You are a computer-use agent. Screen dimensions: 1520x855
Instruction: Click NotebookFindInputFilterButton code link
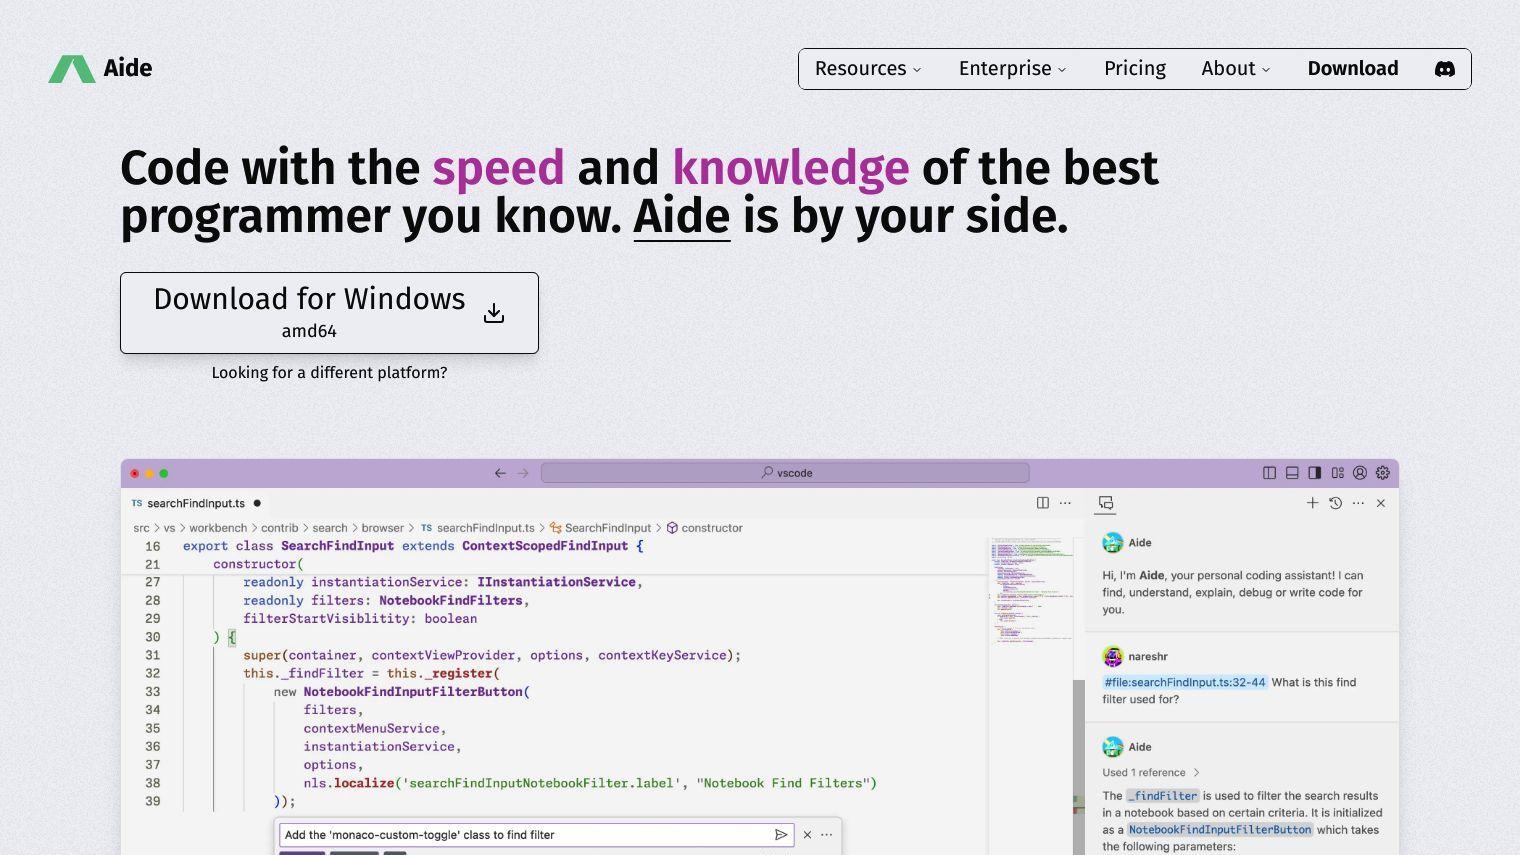pyautogui.click(x=1219, y=830)
